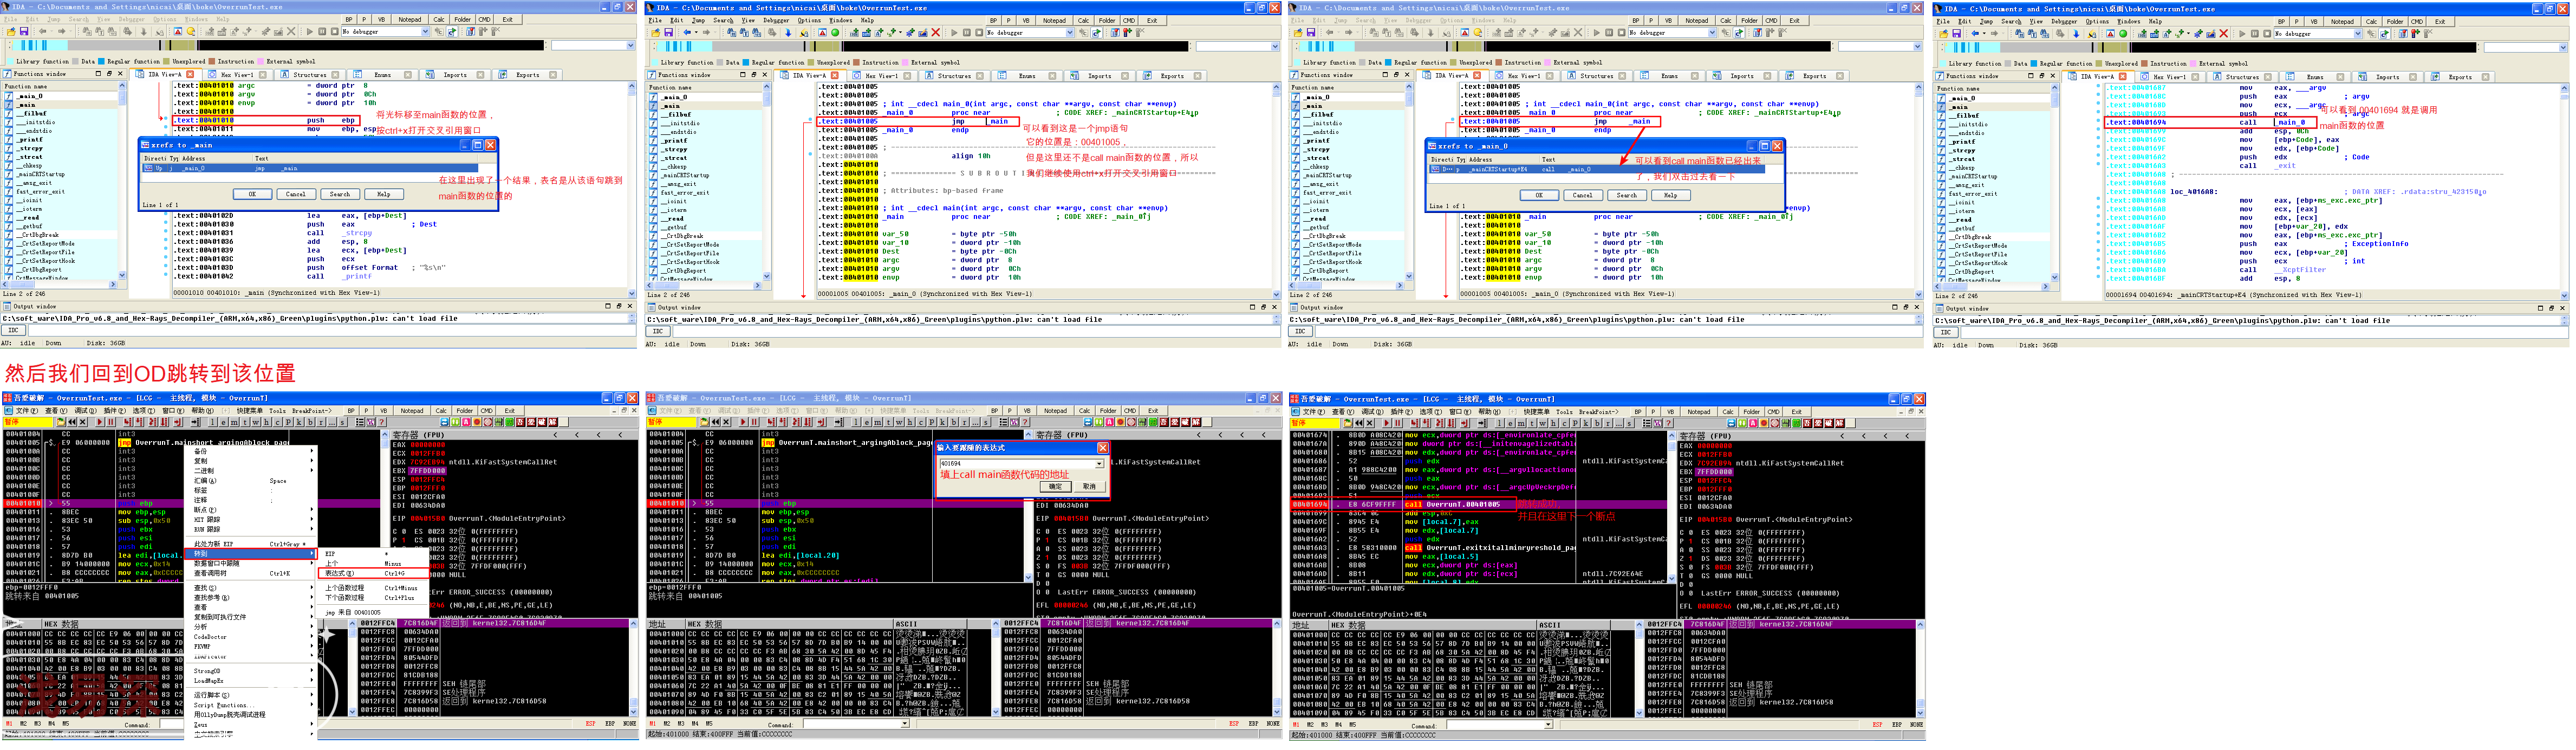Image resolution: width=2576 pixels, height=750 pixels.
Task: Open dropdown arrow of expression box showing 401694
Action: point(1099,464)
